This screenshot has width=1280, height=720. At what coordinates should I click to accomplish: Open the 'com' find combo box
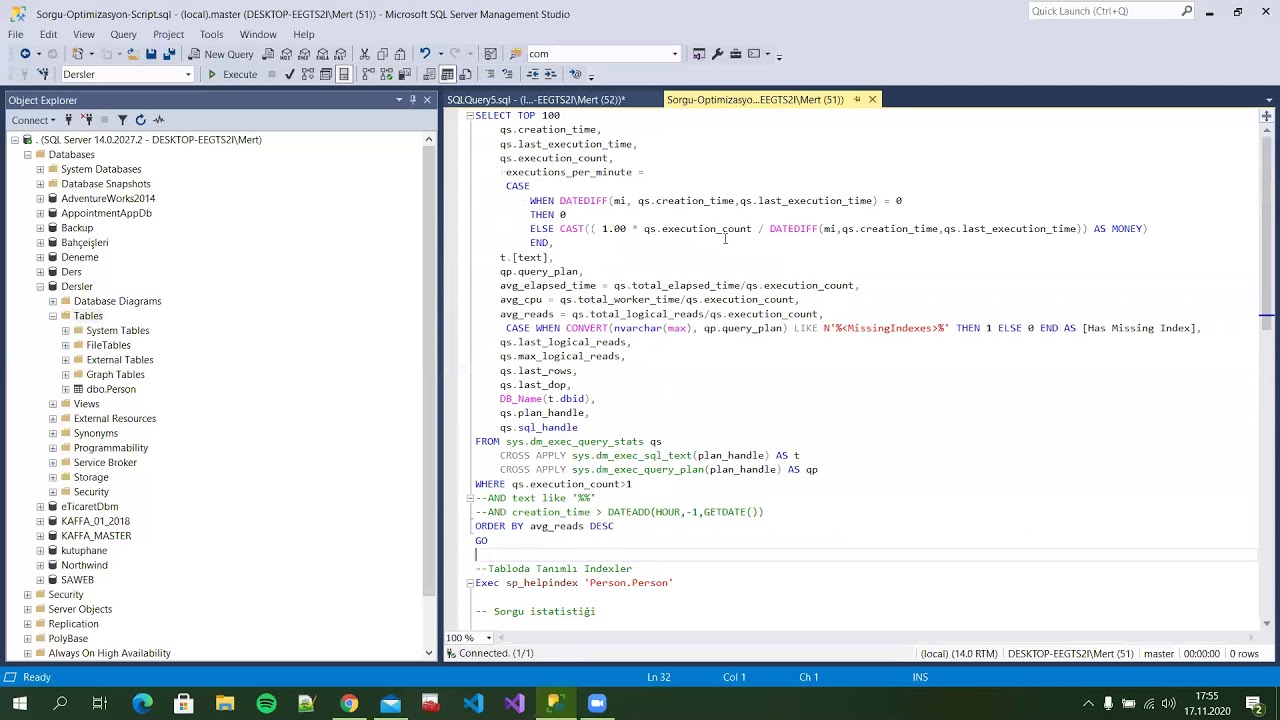point(675,54)
